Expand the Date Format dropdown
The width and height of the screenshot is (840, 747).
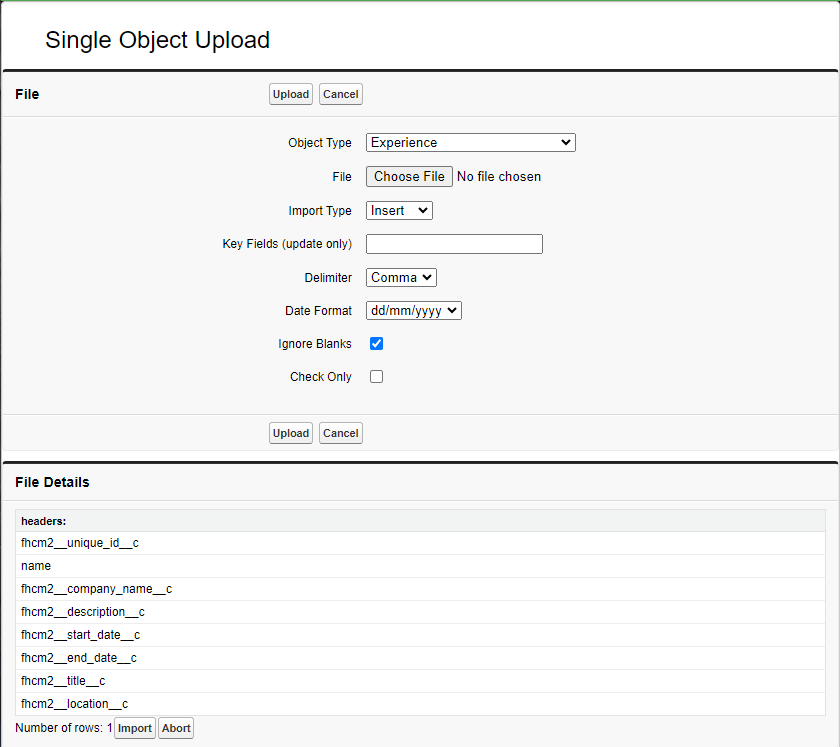tap(413, 311)
